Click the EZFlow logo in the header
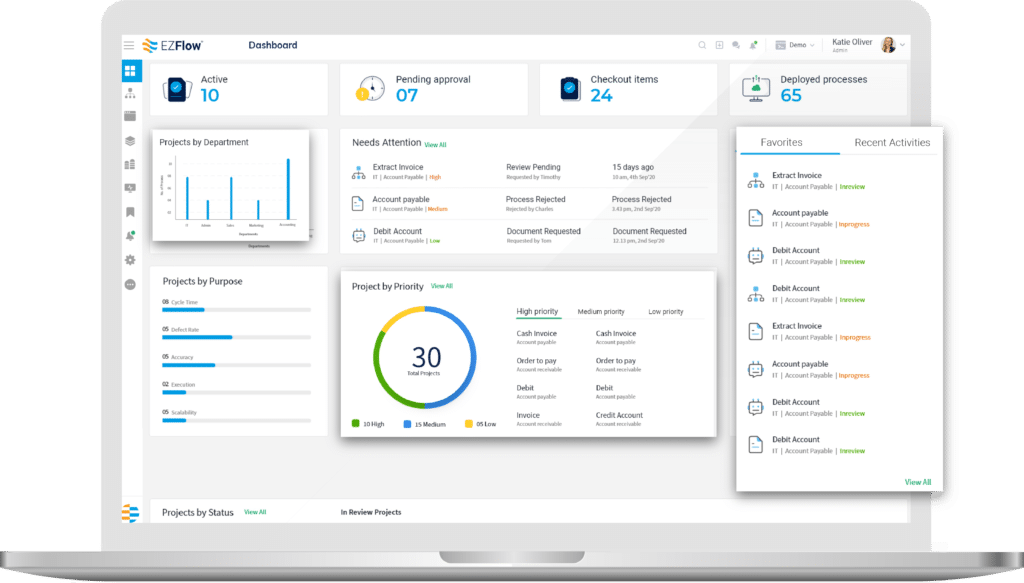1024x583 pixels. pyautogui.click(x=172, y=45)
